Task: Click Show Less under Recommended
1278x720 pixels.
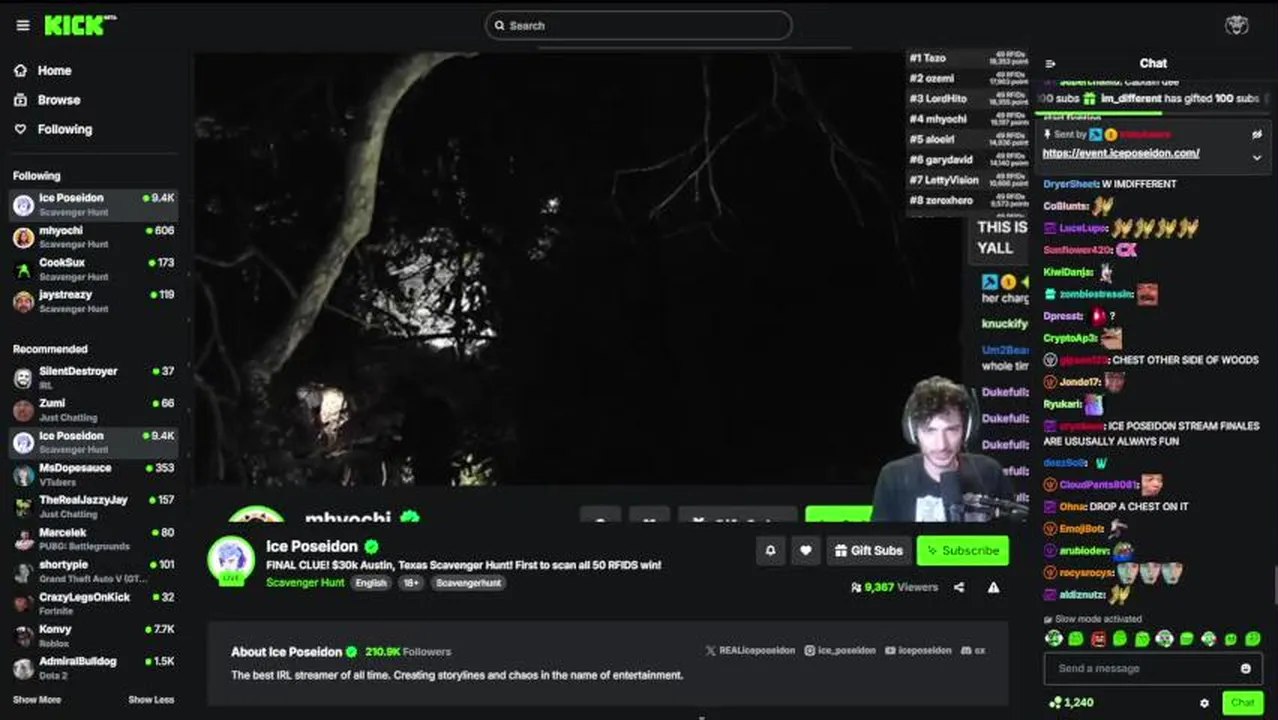Action: tap(151, 700)
